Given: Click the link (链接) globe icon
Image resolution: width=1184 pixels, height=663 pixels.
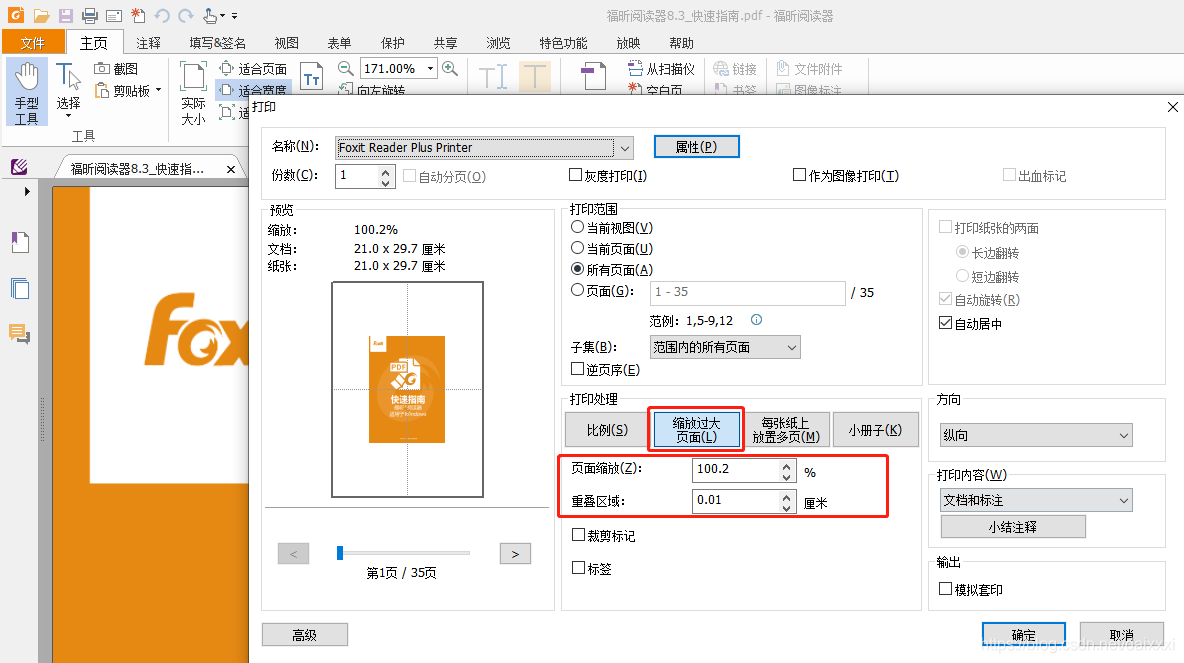Looking at the screenshot, I should coord(721,69).
